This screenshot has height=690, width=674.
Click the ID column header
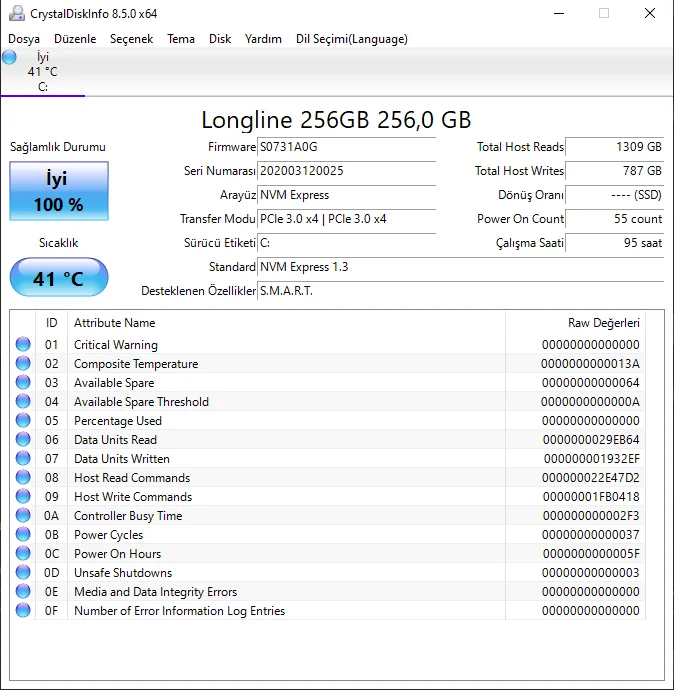coord(51,323)
